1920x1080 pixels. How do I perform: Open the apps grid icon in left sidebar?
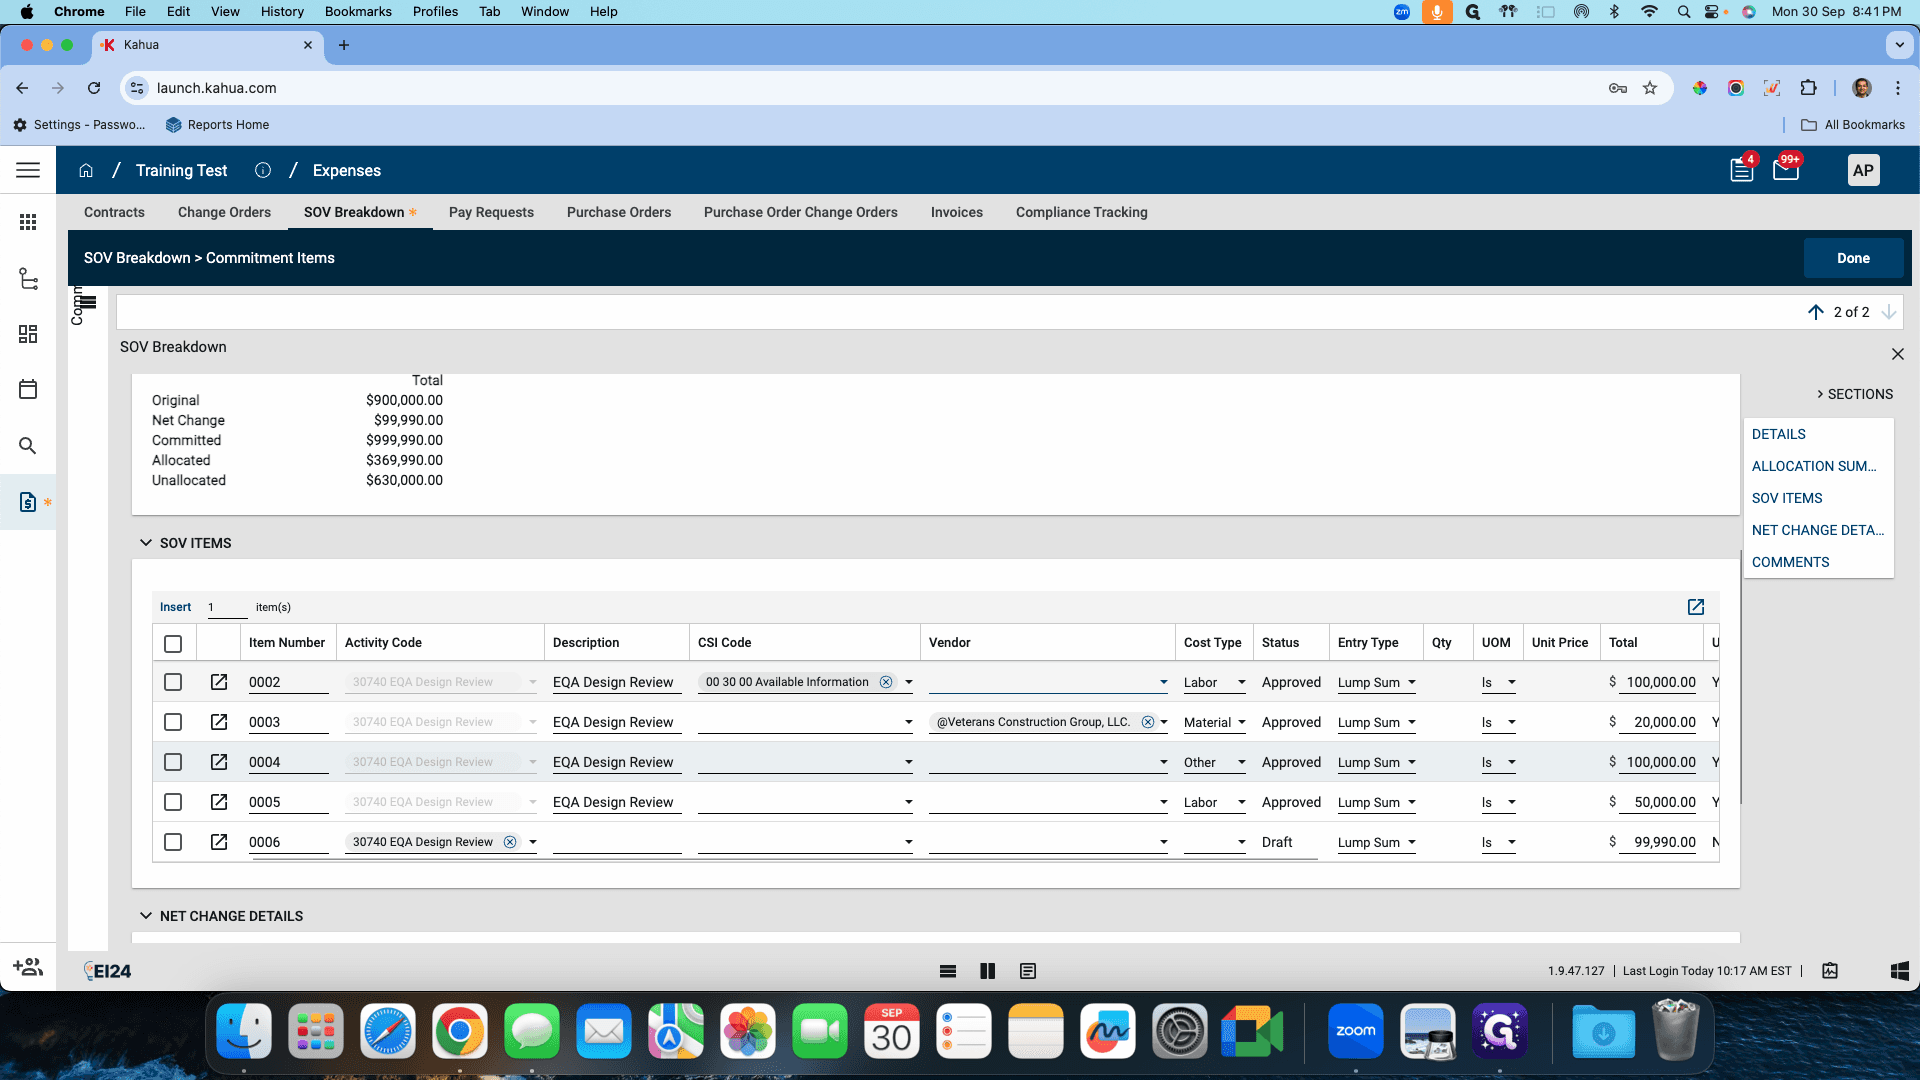(28, 222)
